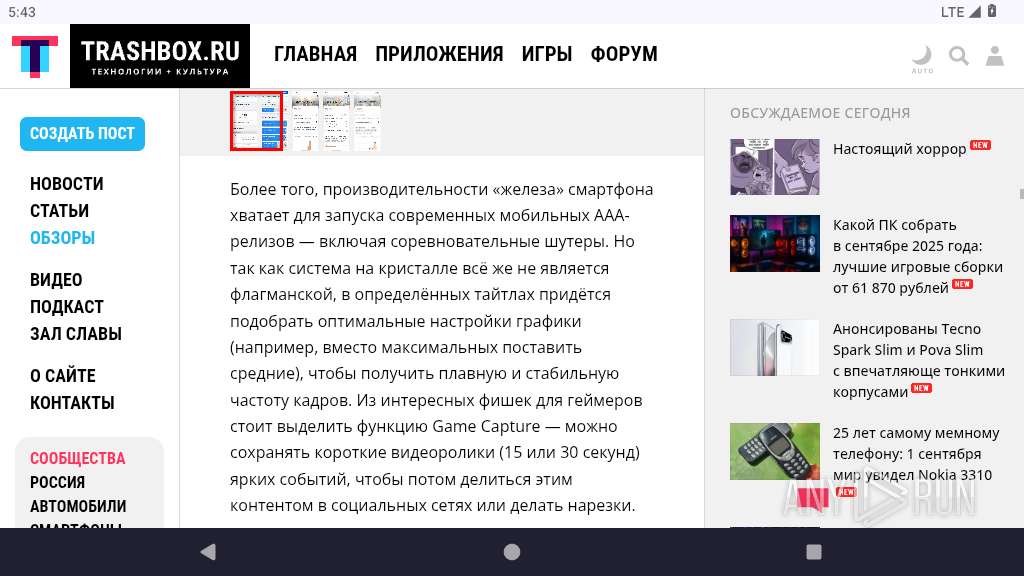
Task: Open the РОССИЯ community
Action: [x=57, y=483]
